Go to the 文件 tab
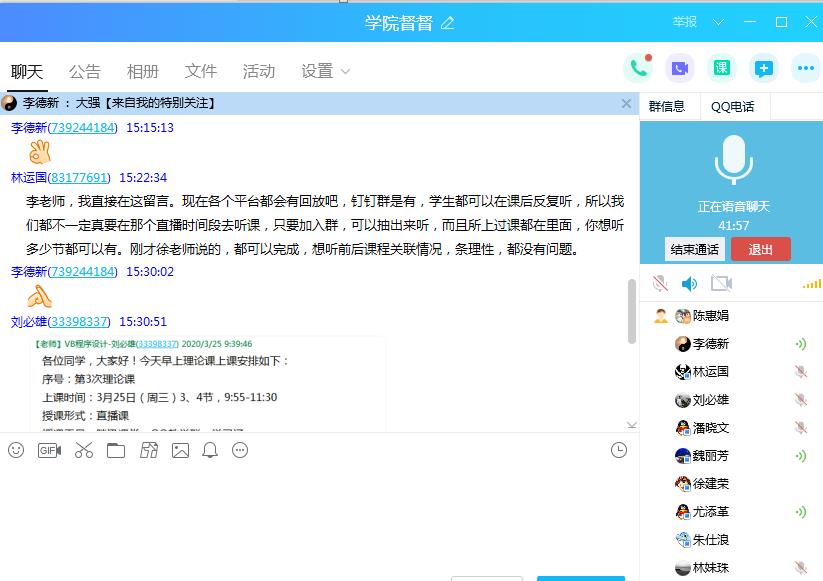The width and height of the screenshot is (823, 581). pos(201,71)
